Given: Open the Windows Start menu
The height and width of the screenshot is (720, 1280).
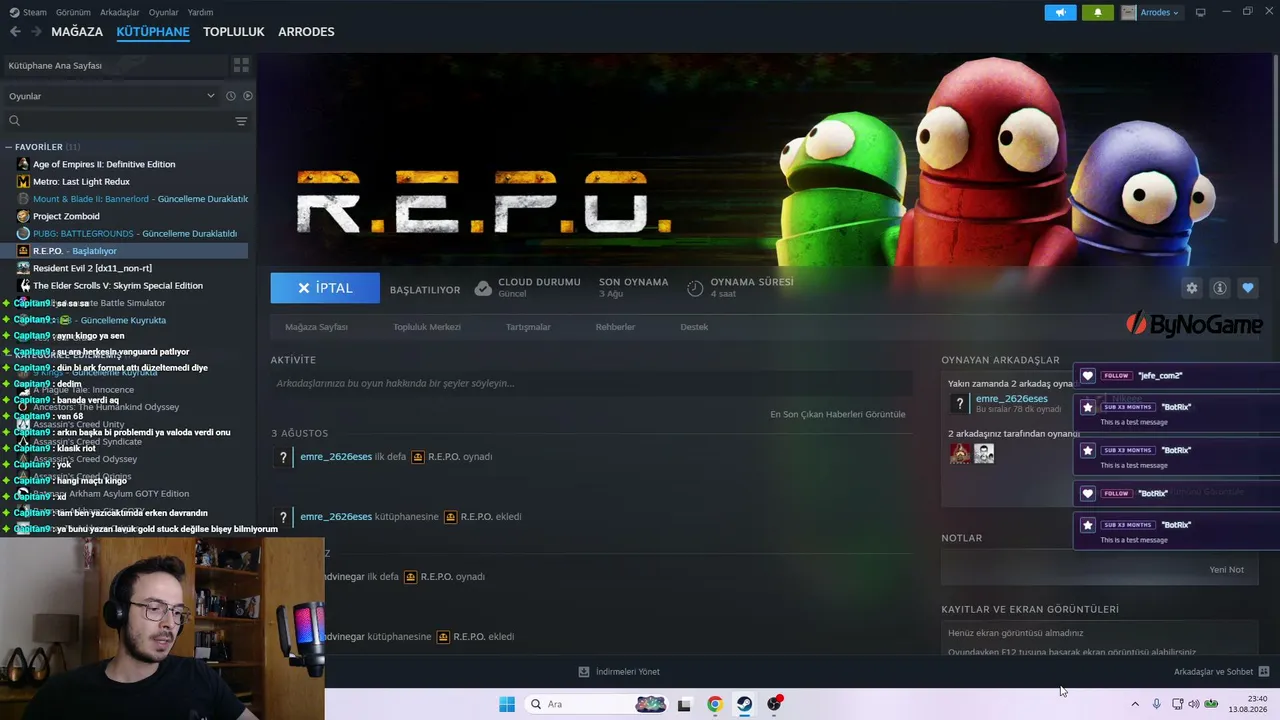Looking at the screenshot, I should tap(507, 704).
